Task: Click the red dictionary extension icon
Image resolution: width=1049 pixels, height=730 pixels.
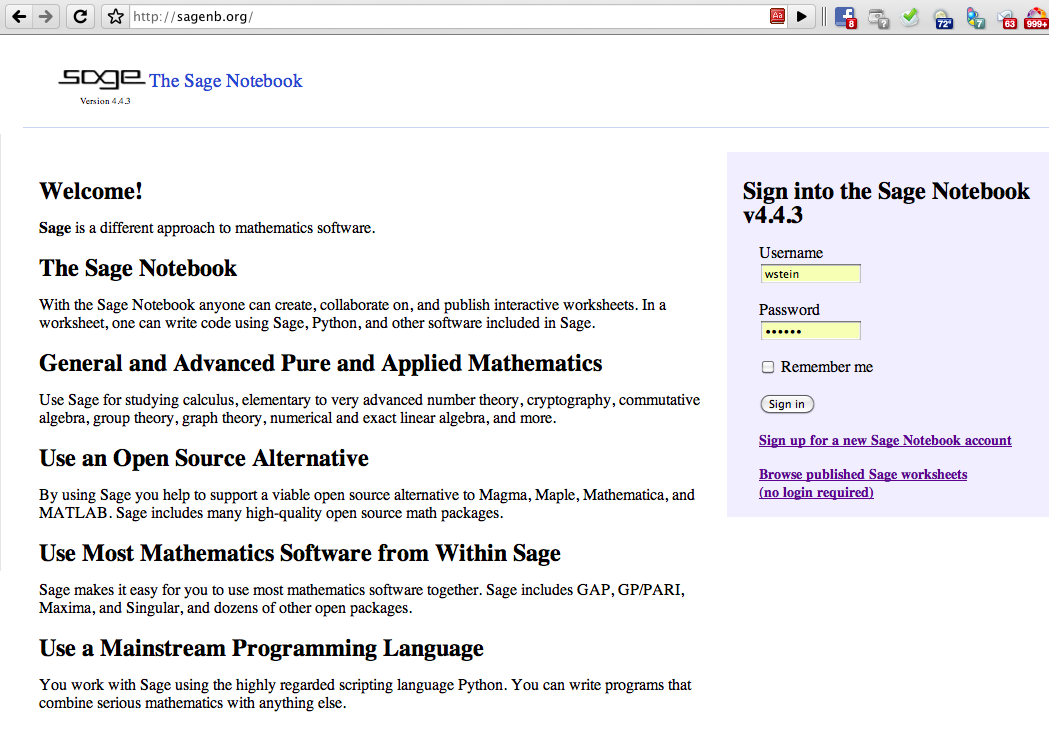Action: point(777,16)
